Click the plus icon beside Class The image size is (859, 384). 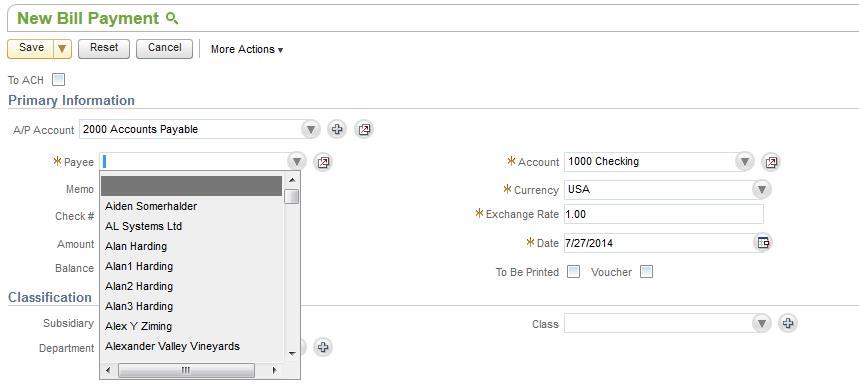click(788, 323)
